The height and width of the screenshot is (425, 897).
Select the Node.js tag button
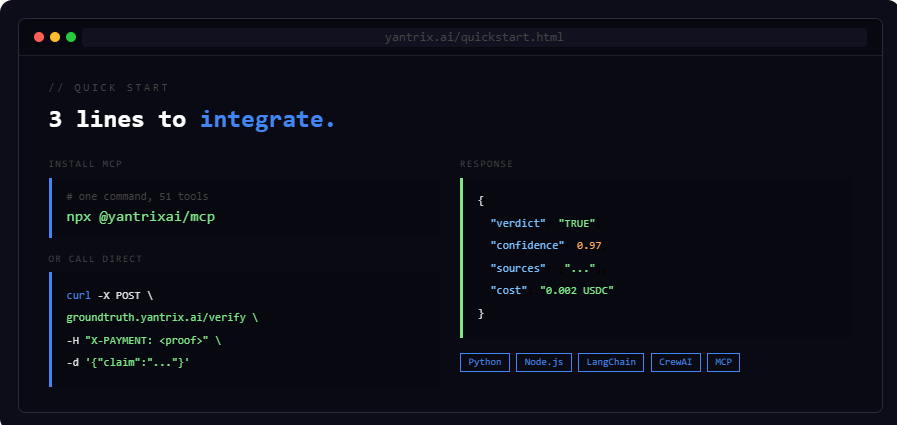[543, 362]
